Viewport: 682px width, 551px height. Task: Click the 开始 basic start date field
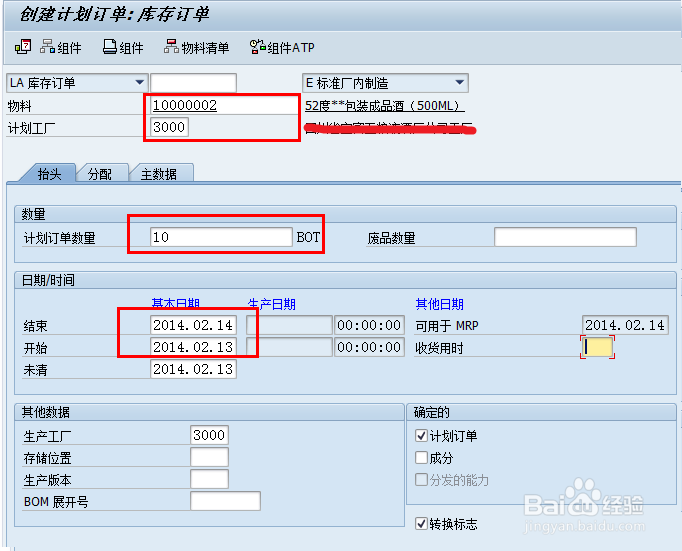click(193, 347)
